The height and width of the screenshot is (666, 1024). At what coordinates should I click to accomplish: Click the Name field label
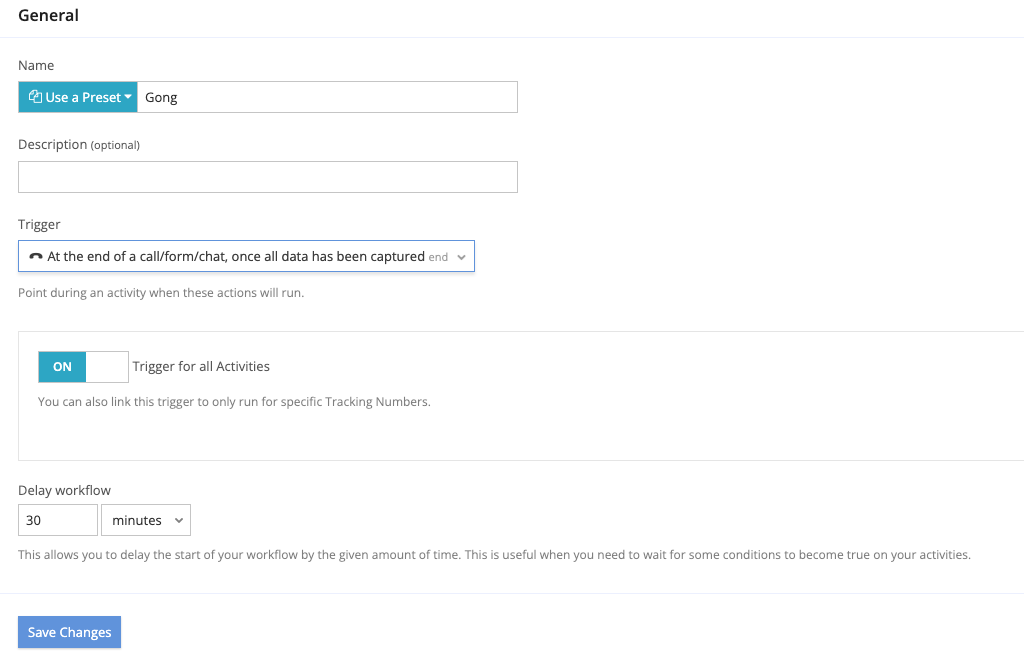[37, 65]
